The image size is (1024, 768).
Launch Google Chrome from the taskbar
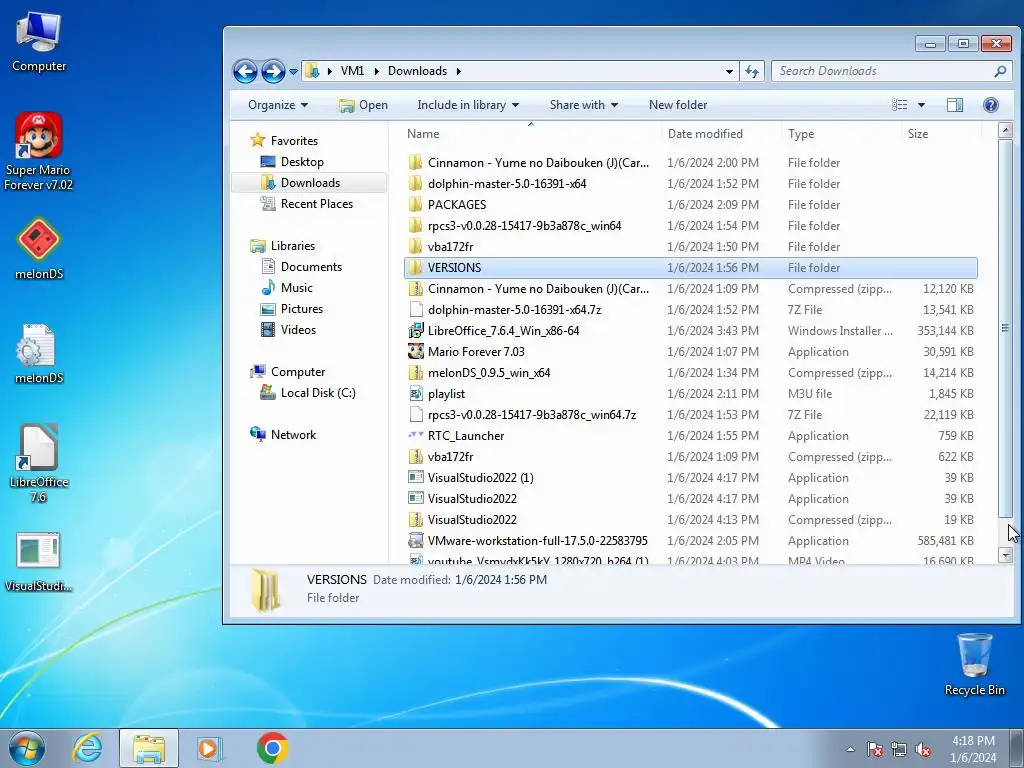click(x=273, y=748)
